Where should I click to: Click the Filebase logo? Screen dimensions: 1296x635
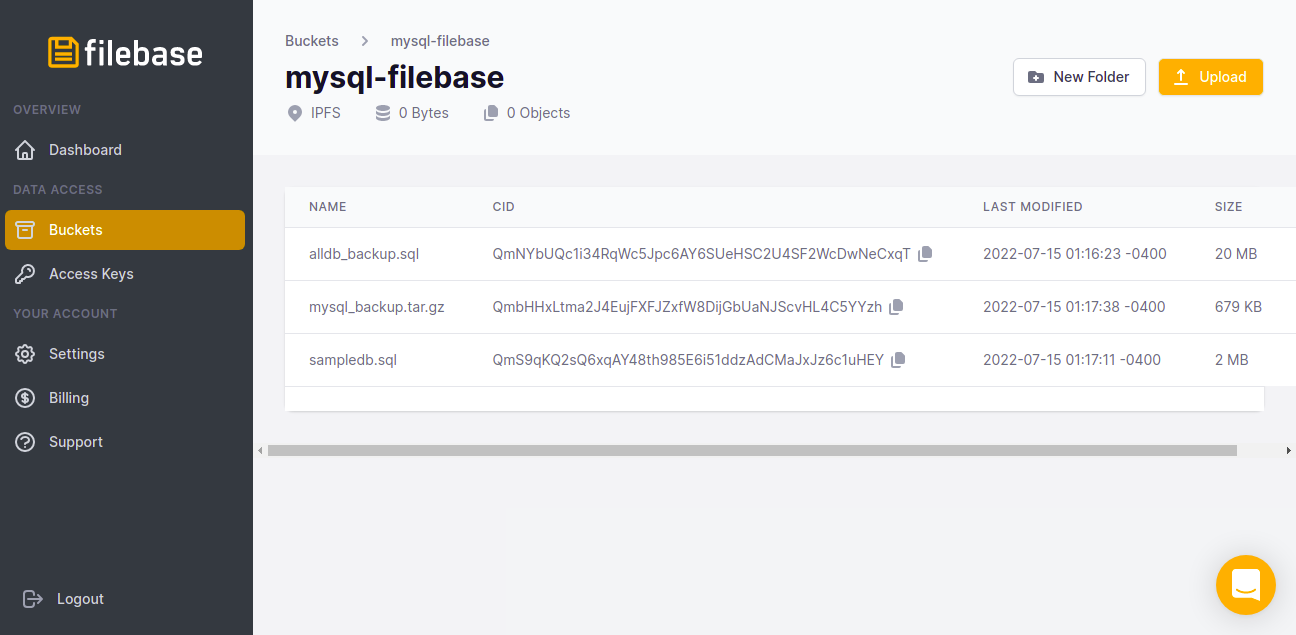pos(126,52)
